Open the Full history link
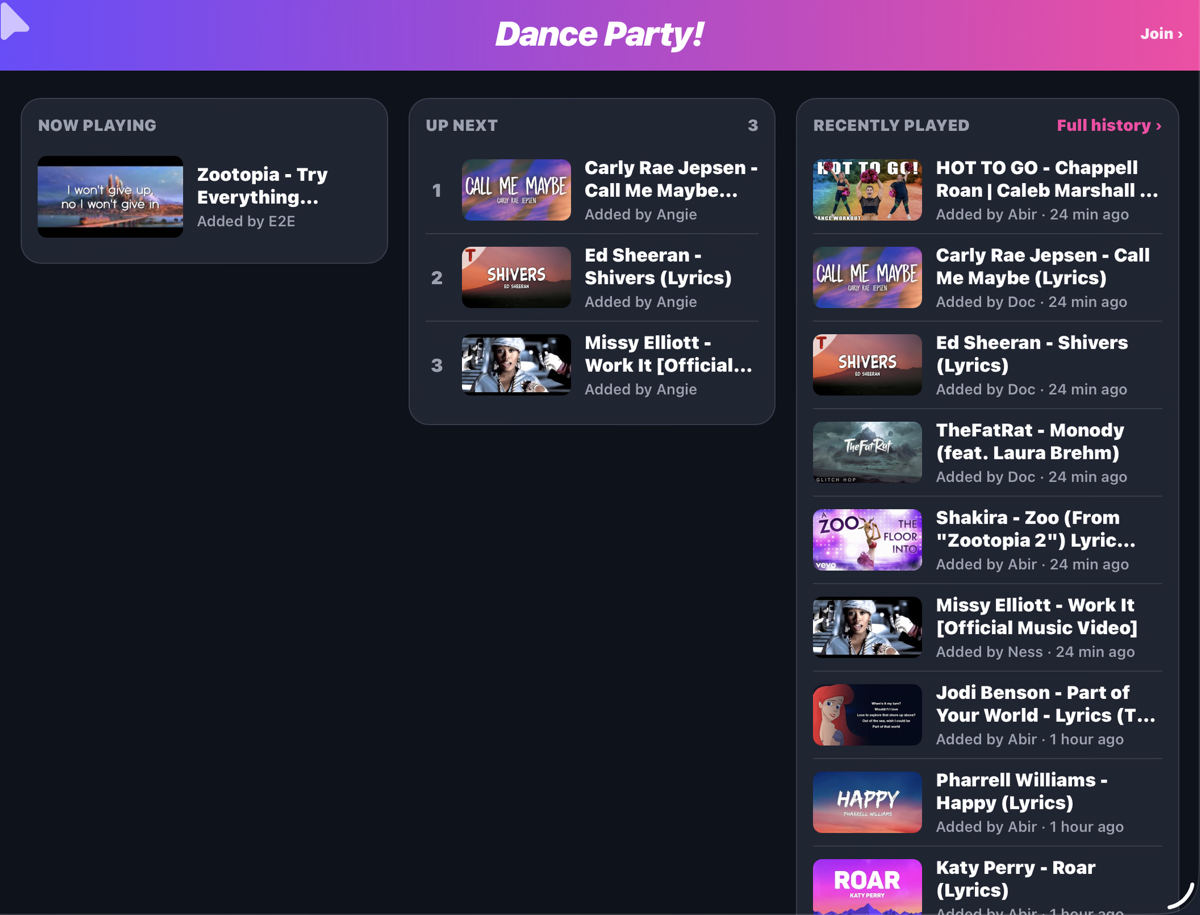Viewport: 1200px width, 915px height. (1109, 126)
